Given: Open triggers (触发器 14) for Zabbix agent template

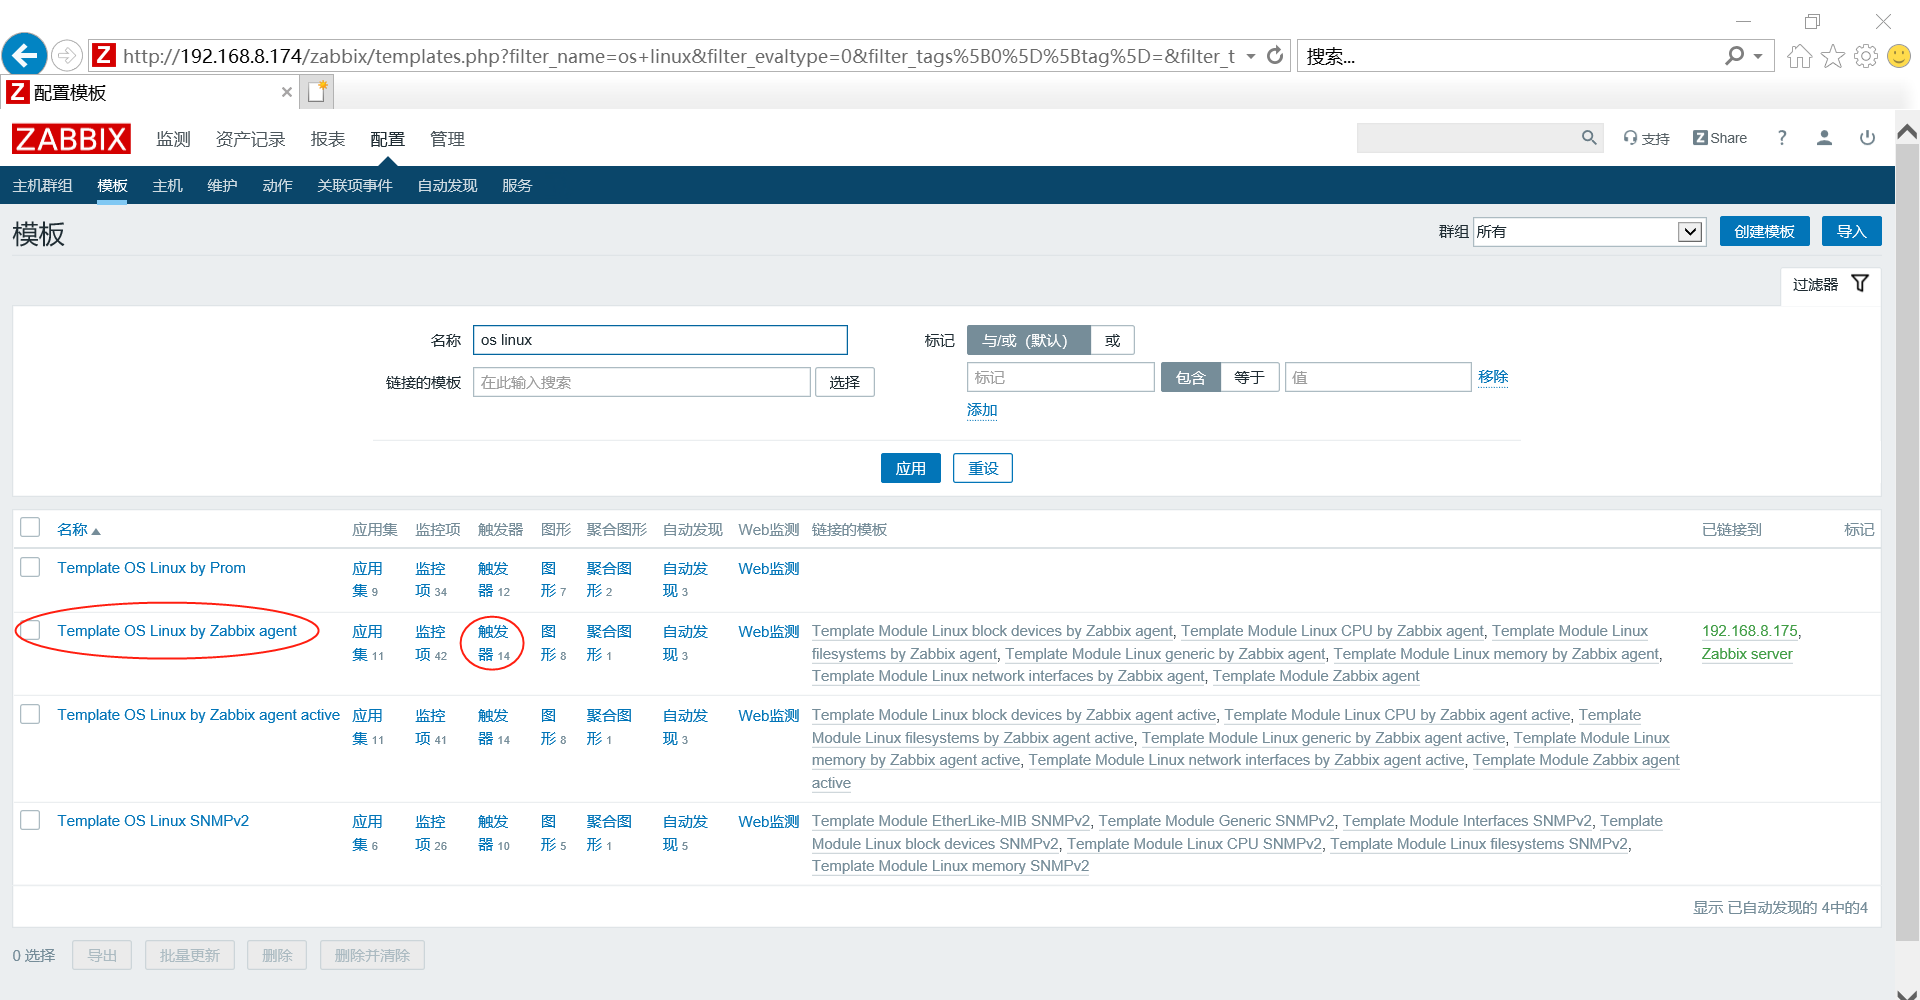Looking at the screenshot, I should click(x=494, y=643).
